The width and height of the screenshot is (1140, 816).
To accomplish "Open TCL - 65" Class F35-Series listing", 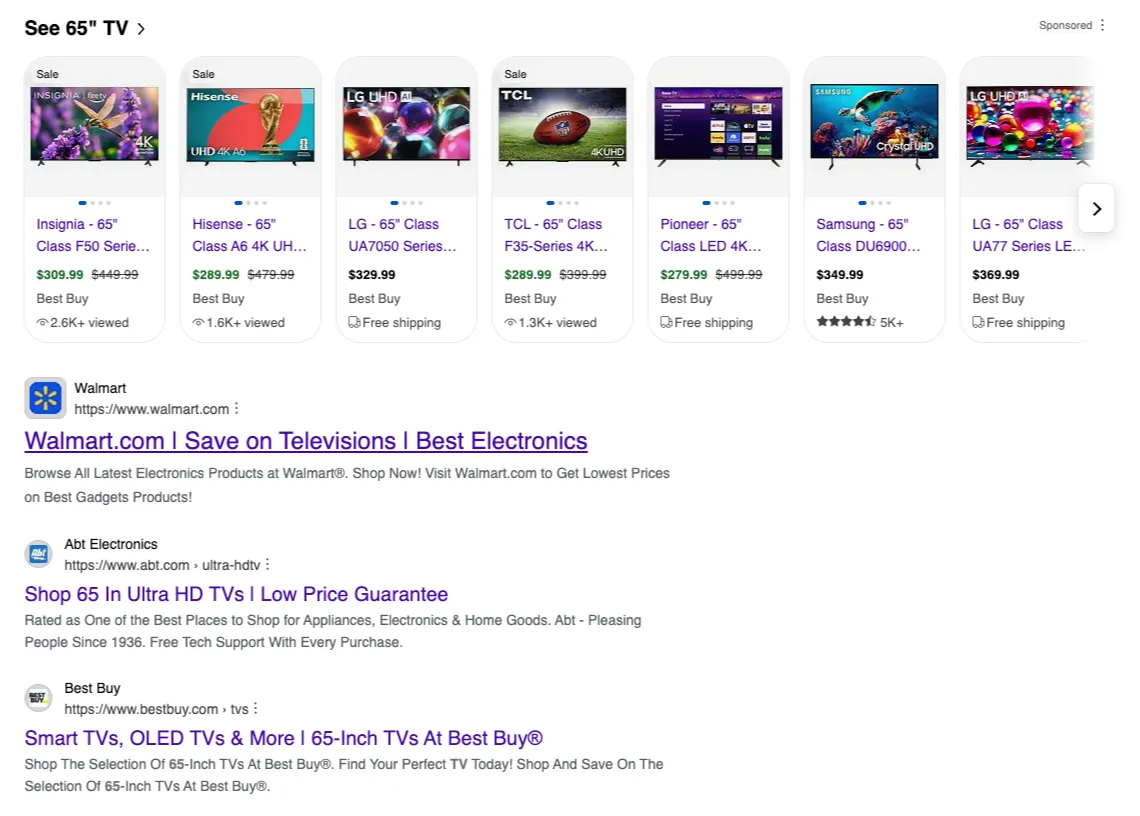I will click(556, 235).
